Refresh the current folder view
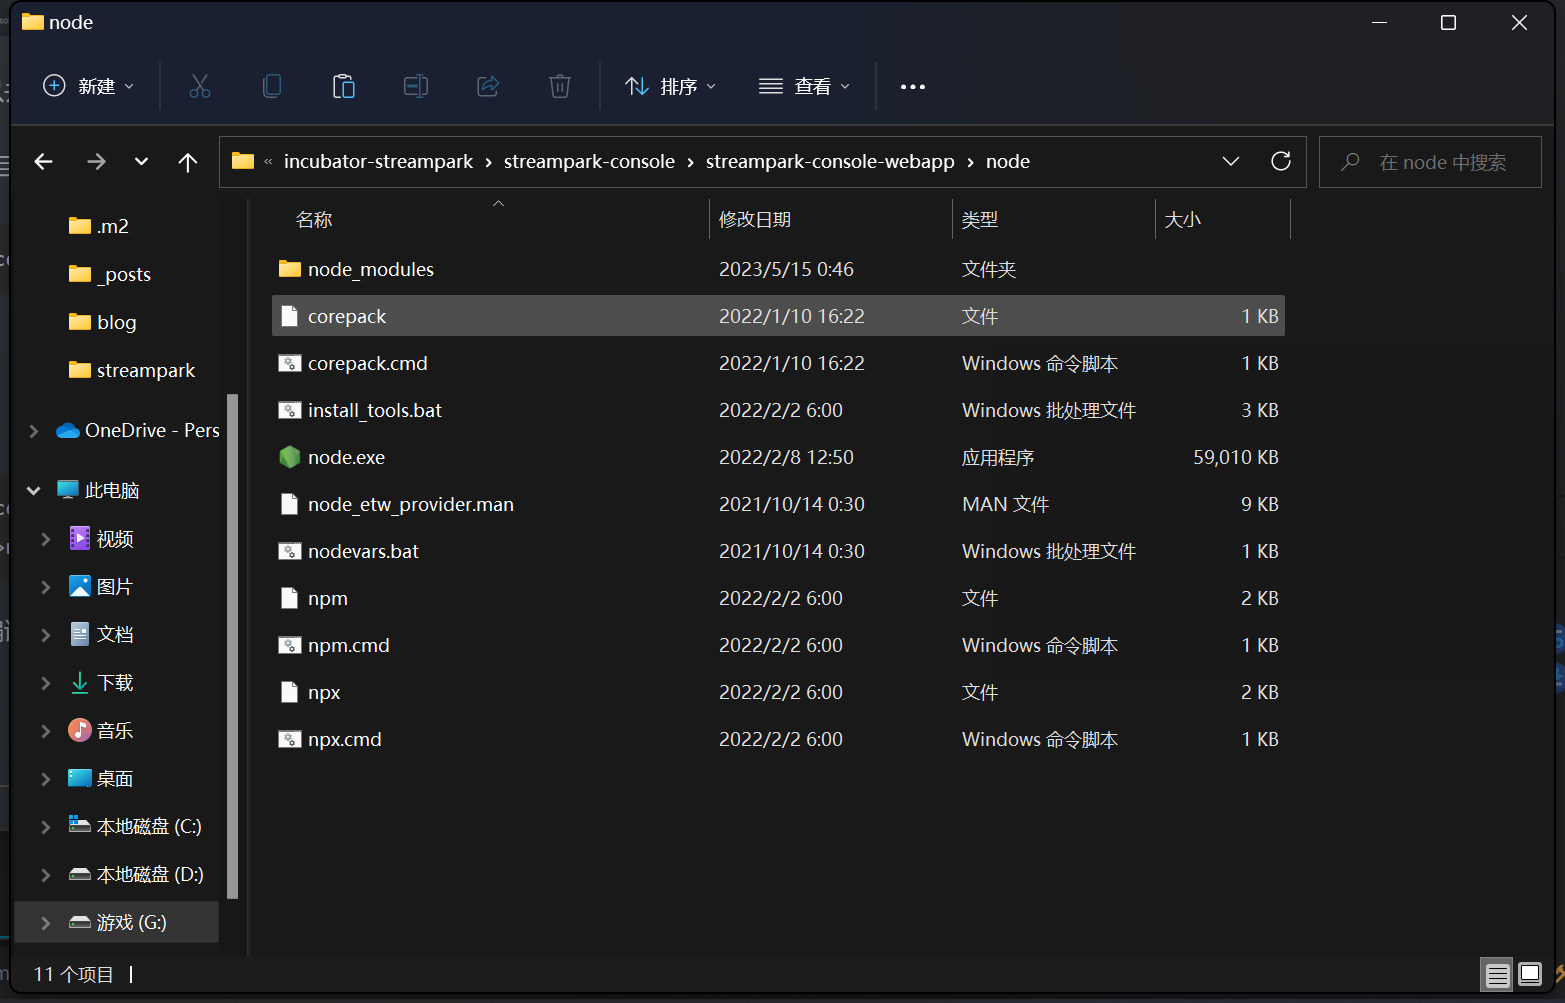 [1280, 162]
